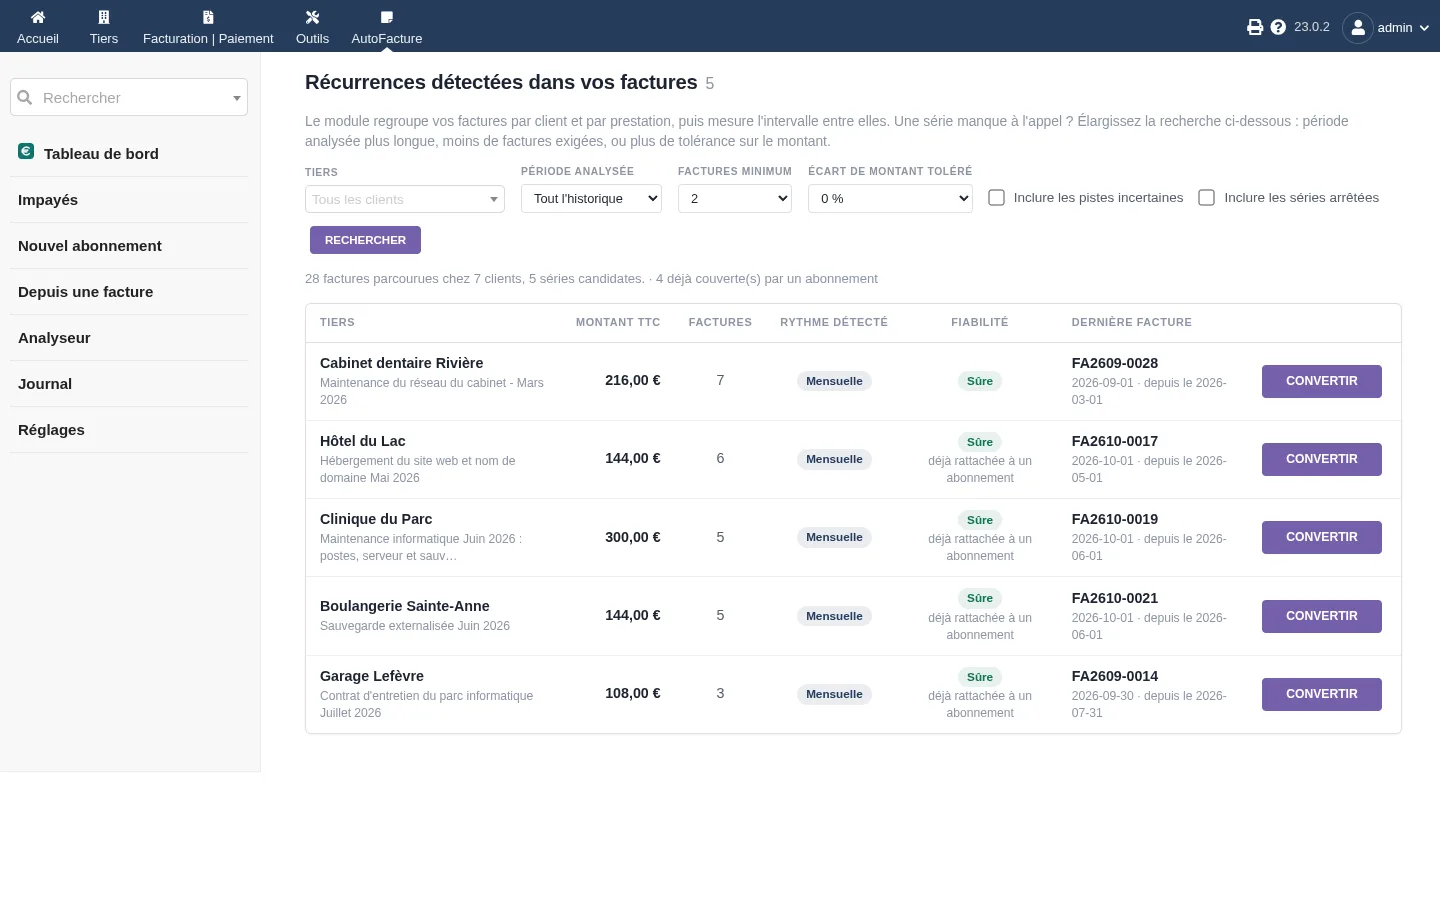Open the Impayés sidebar entry

click(48, 200)
